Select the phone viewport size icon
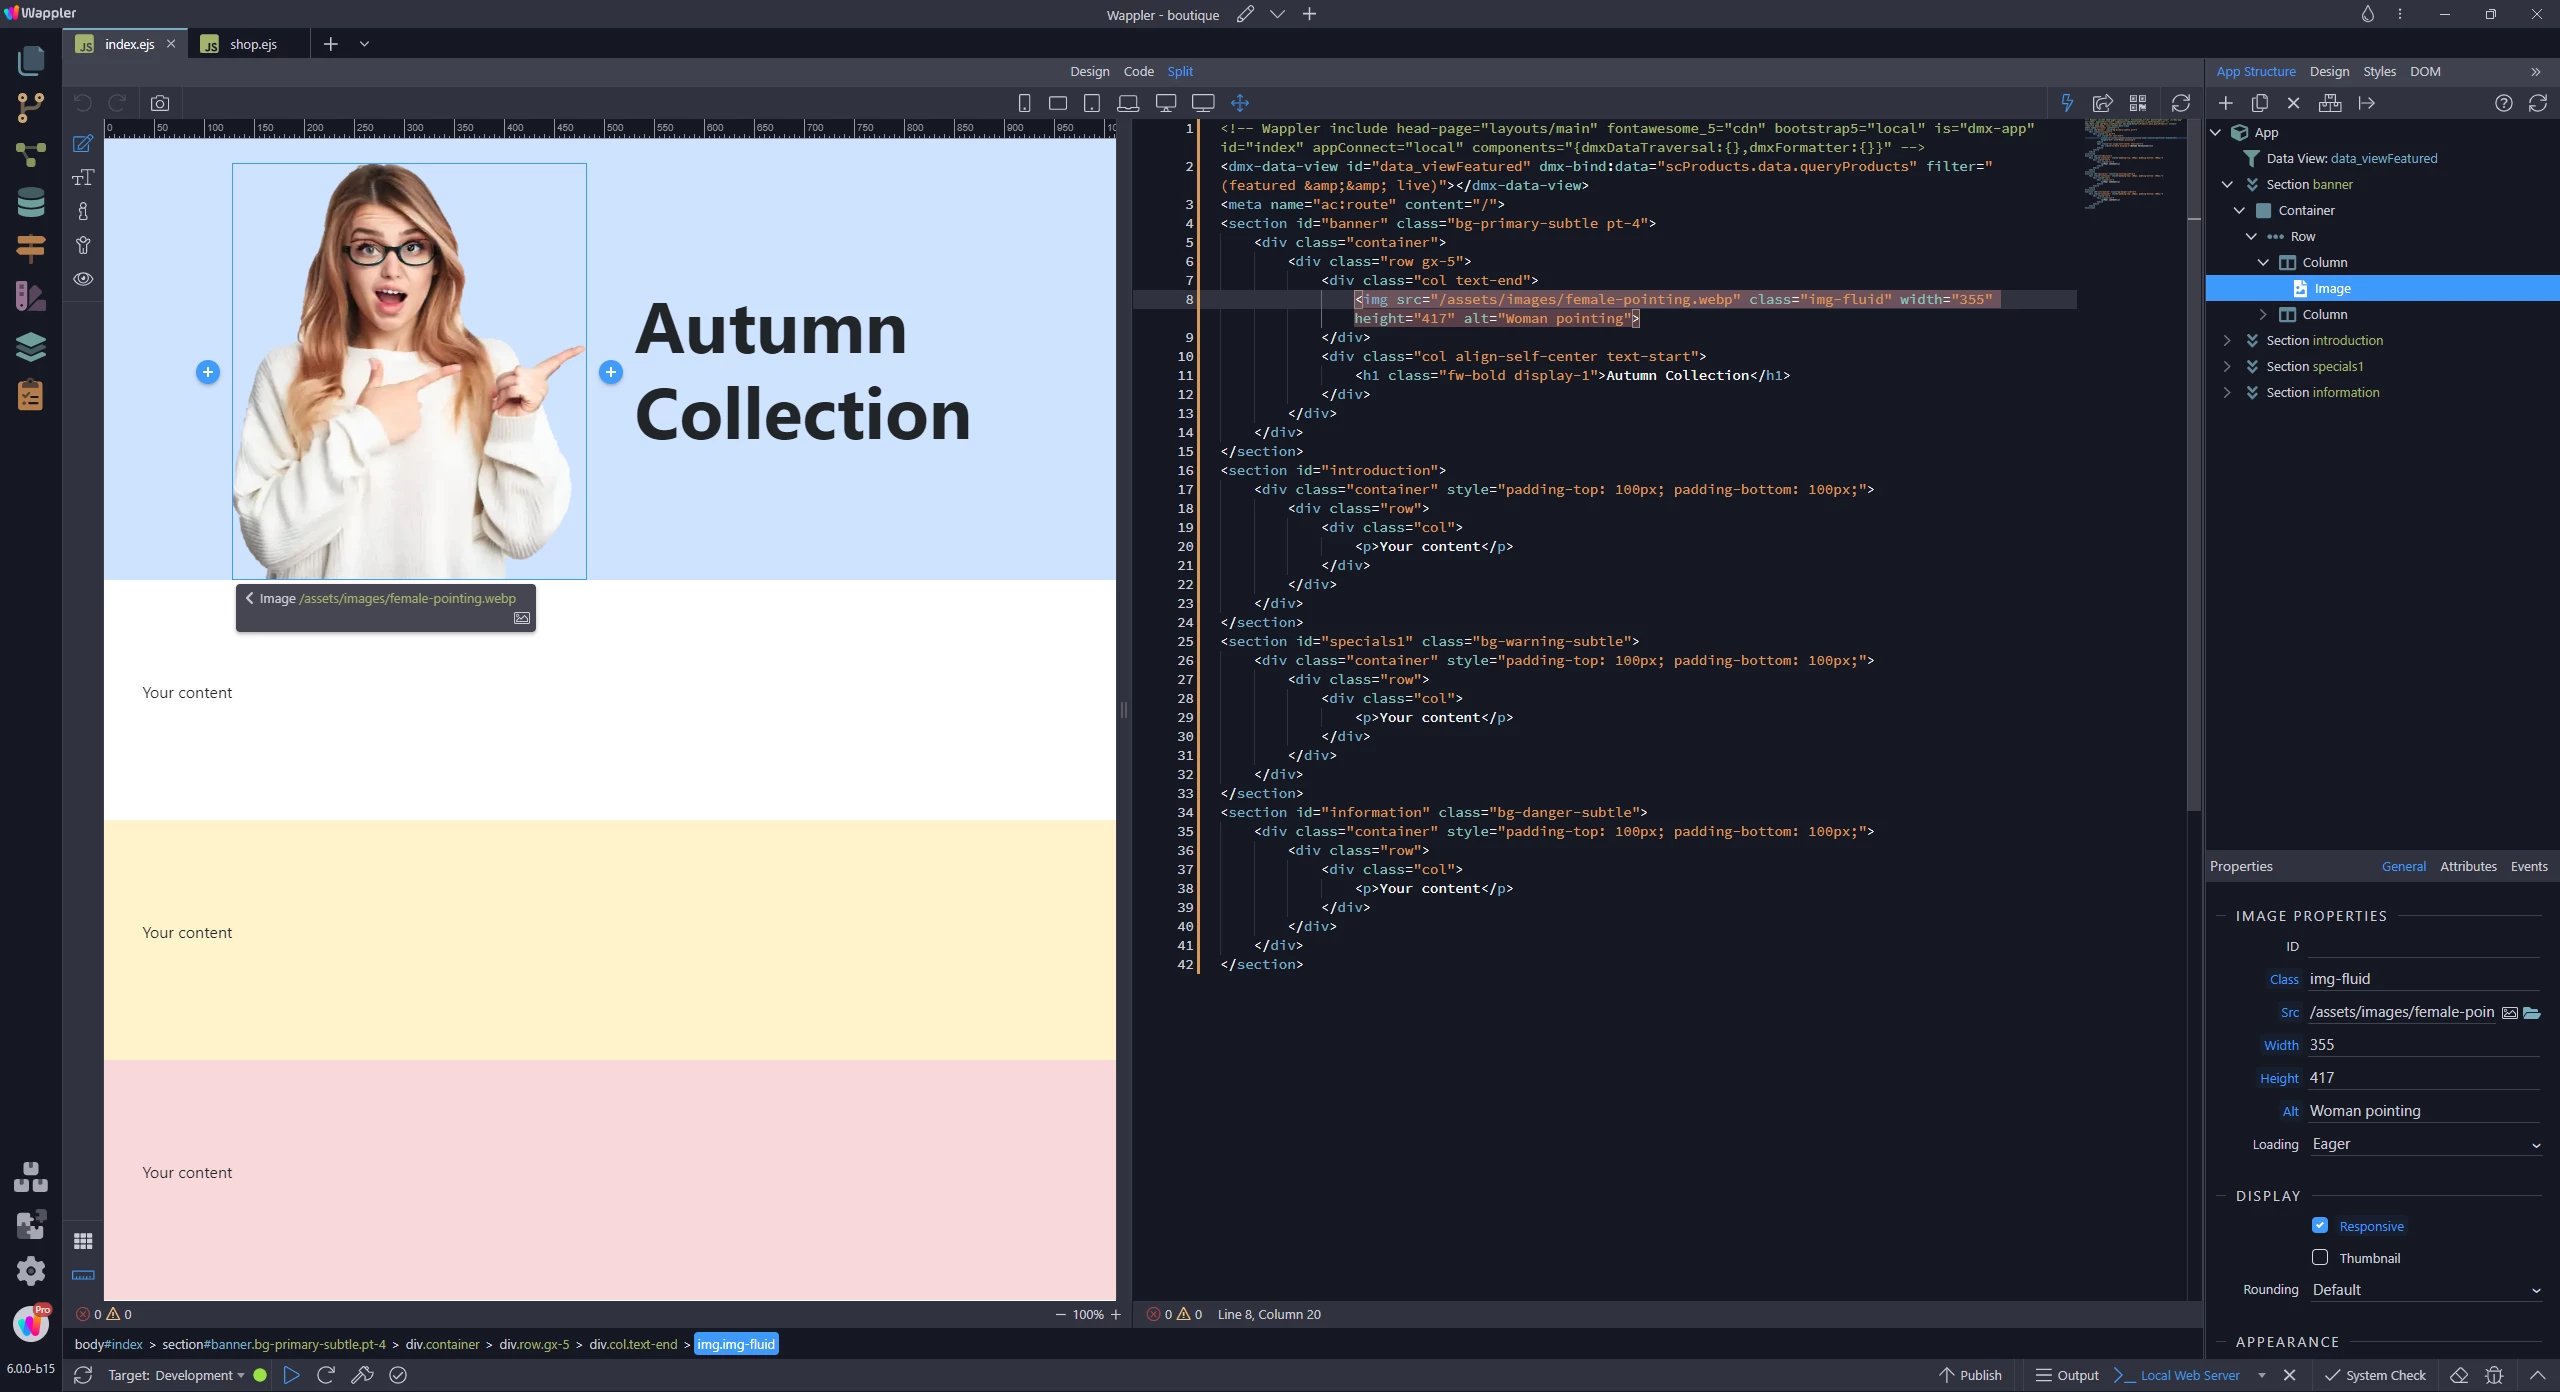Viewport: 2560px width, 1392px height. click(x=1024, y=103)
